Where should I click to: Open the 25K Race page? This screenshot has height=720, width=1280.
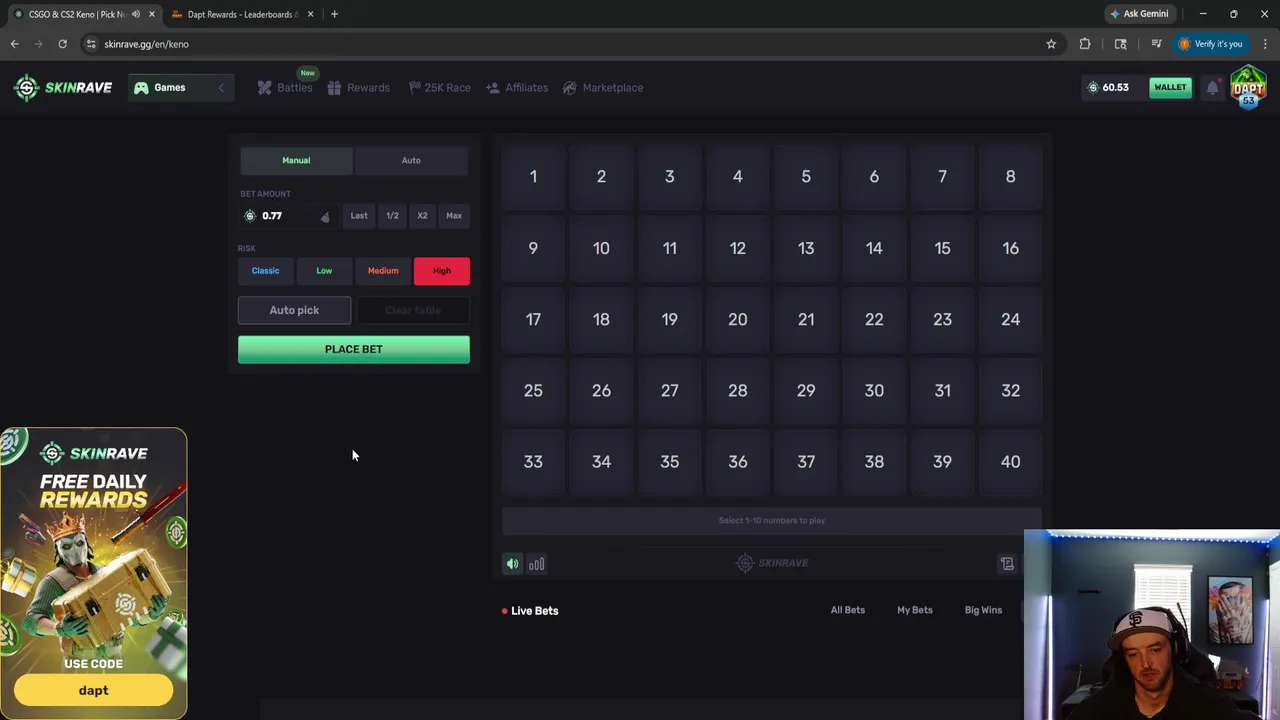coord(439,88)
